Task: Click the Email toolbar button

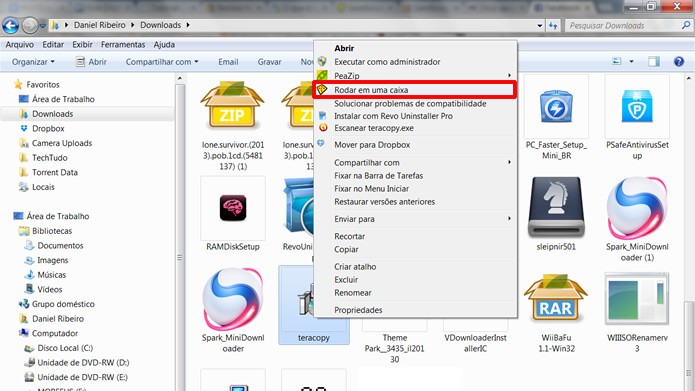Action: pos(228,62)
